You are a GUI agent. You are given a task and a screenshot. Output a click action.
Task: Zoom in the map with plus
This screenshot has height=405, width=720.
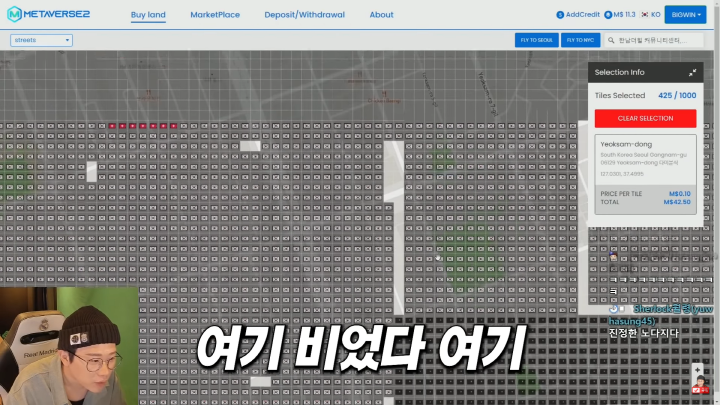698,370
